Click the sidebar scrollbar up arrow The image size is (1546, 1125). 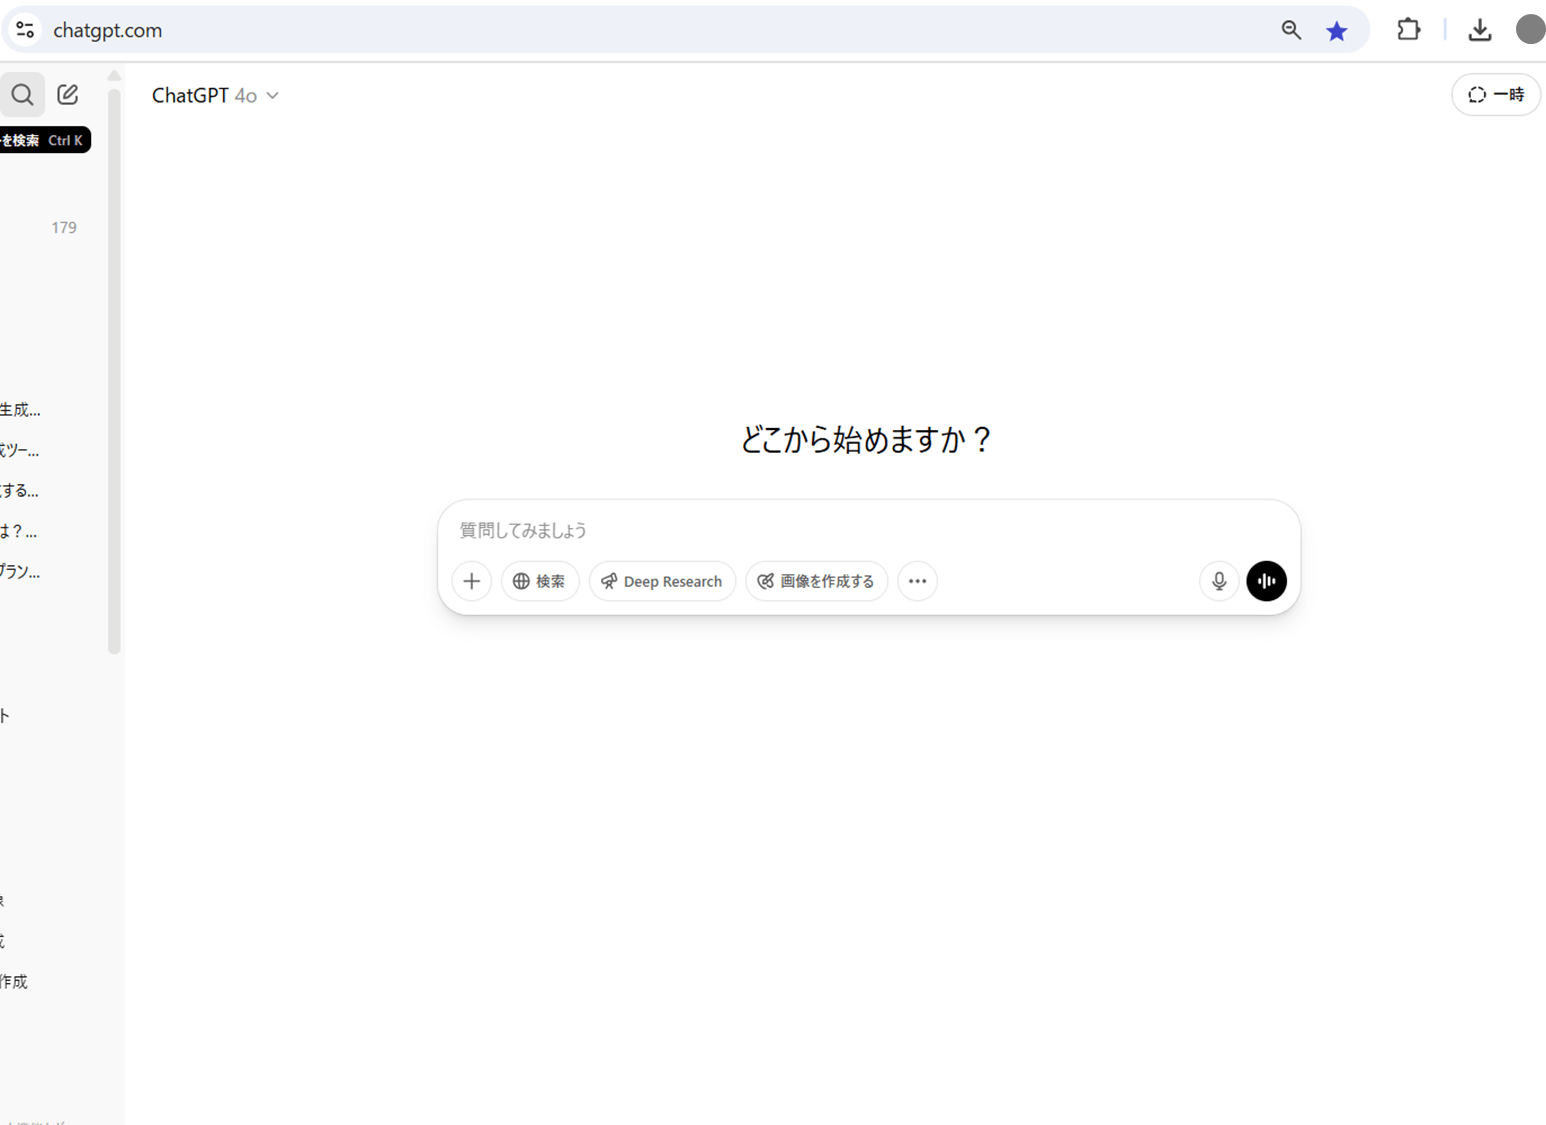[114, 76]
